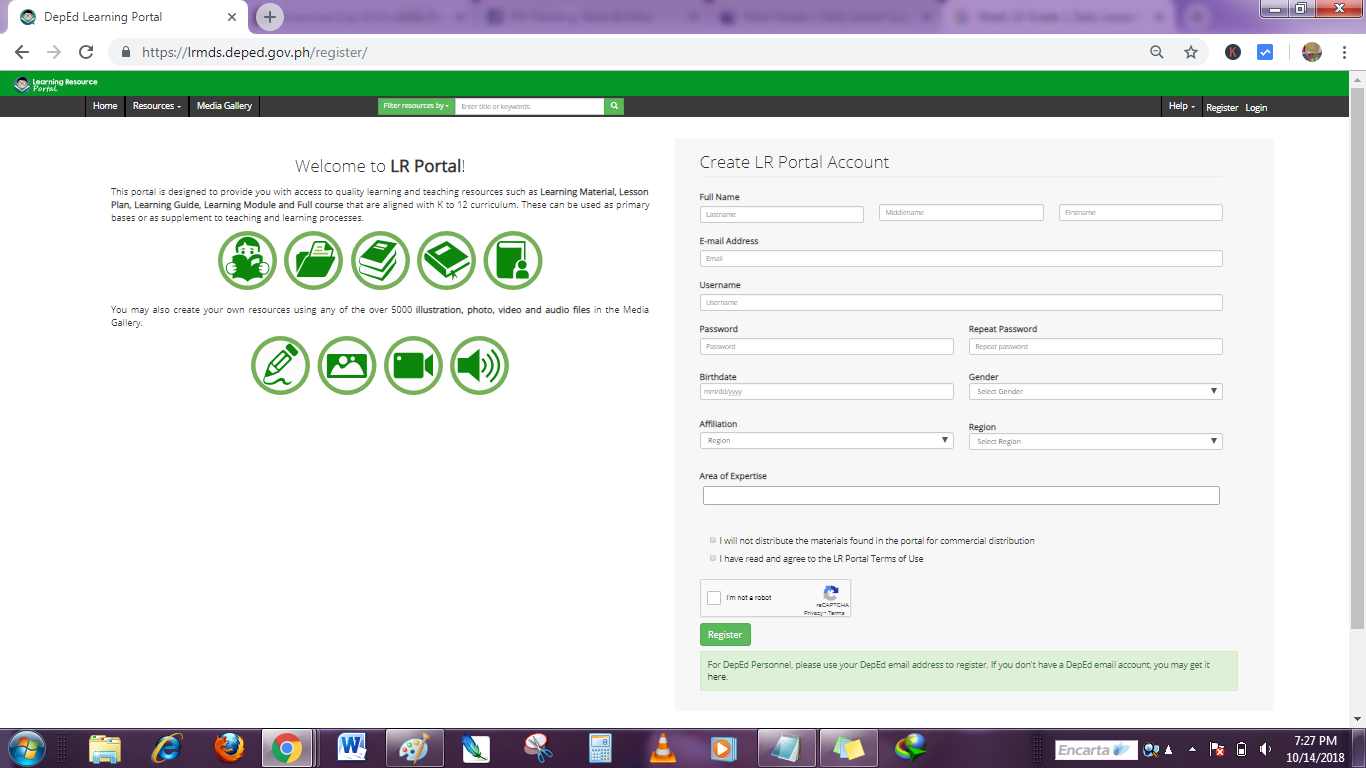Open the Select Gender dropdown

[x=1095, y=391]
